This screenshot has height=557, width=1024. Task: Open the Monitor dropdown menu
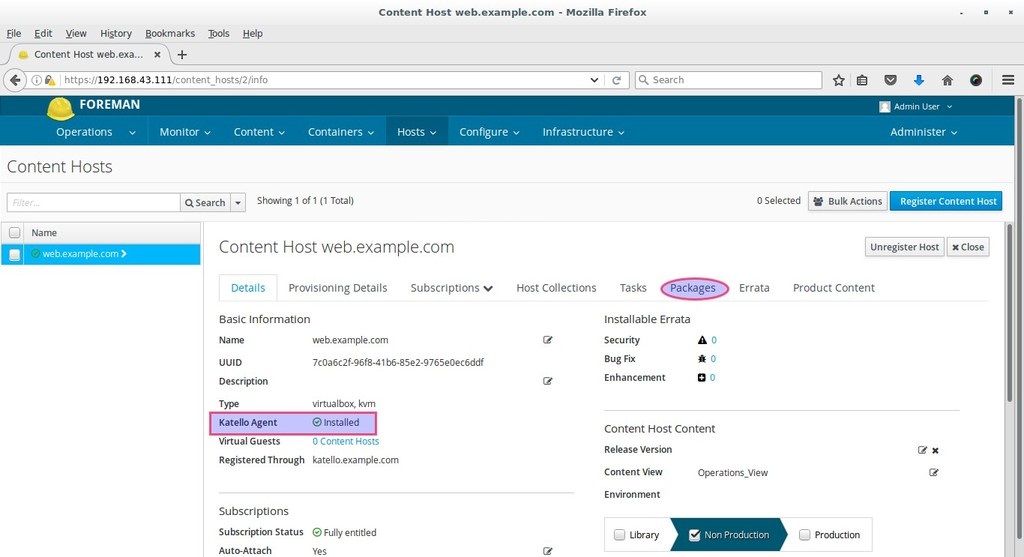pos(185,132)
